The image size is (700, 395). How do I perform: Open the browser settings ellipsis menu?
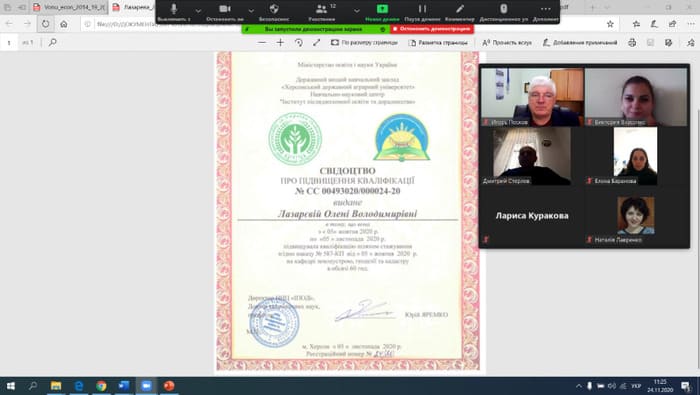[691, 24]
